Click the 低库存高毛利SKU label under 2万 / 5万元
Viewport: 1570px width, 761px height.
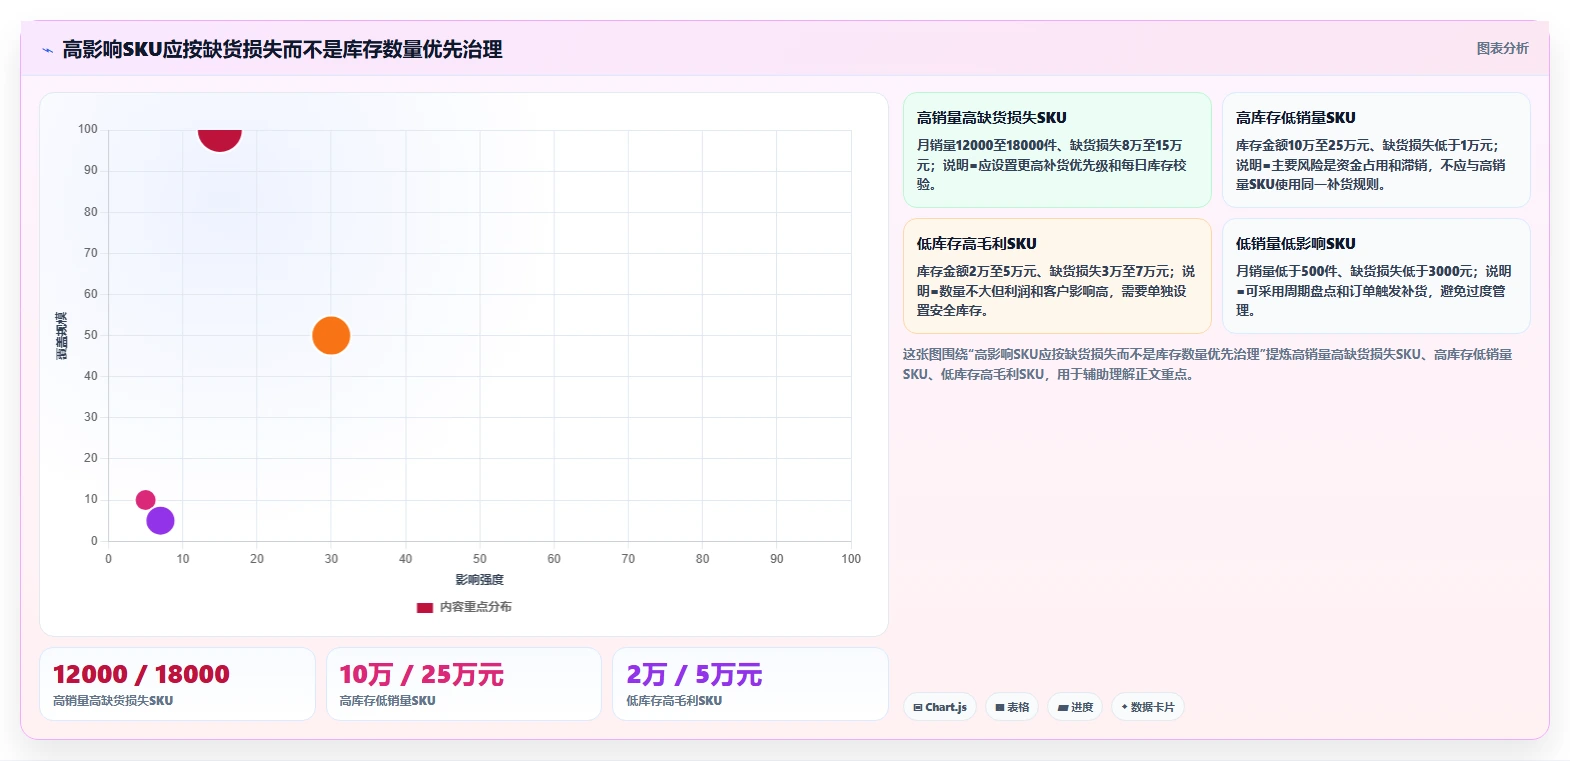point(674,701)
